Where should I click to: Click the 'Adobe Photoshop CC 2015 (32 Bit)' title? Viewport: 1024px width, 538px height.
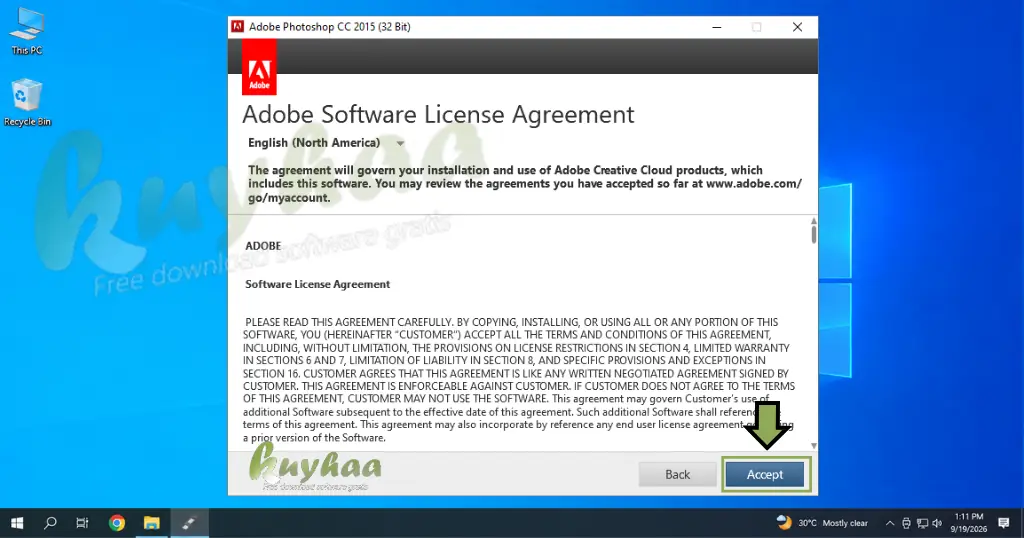[330, 27]
